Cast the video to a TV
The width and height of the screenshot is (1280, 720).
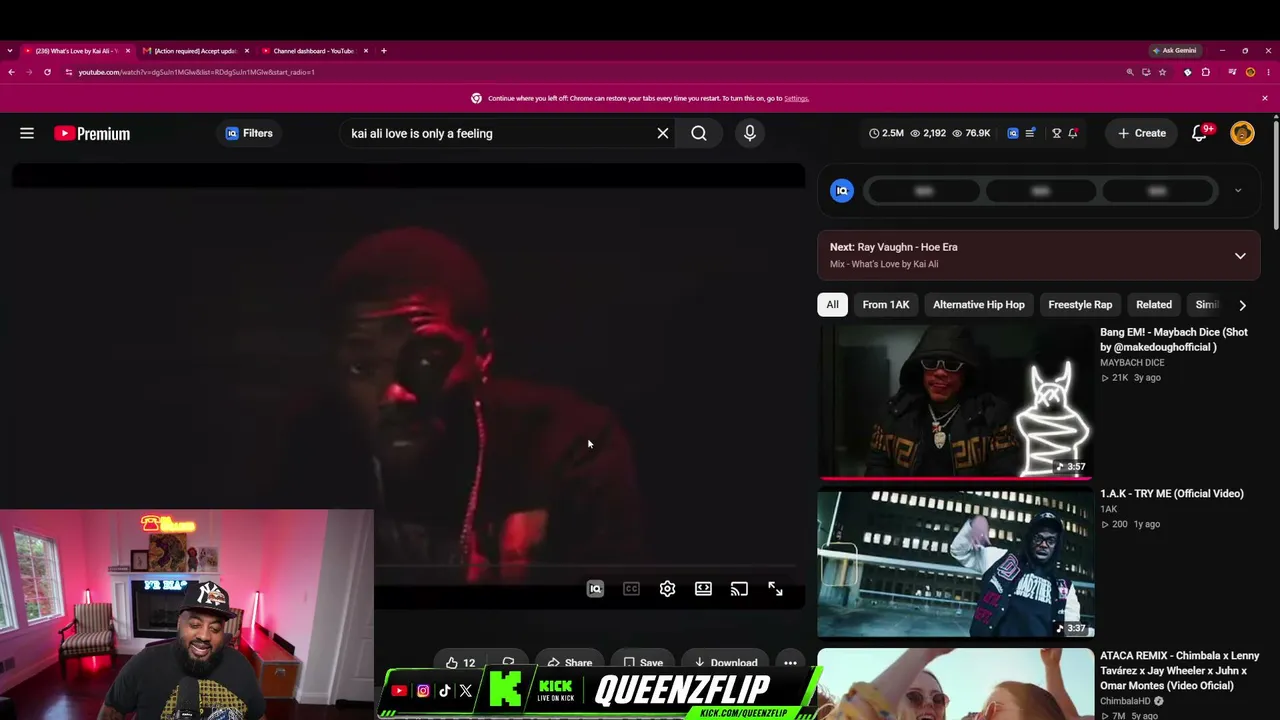point(739,589)
